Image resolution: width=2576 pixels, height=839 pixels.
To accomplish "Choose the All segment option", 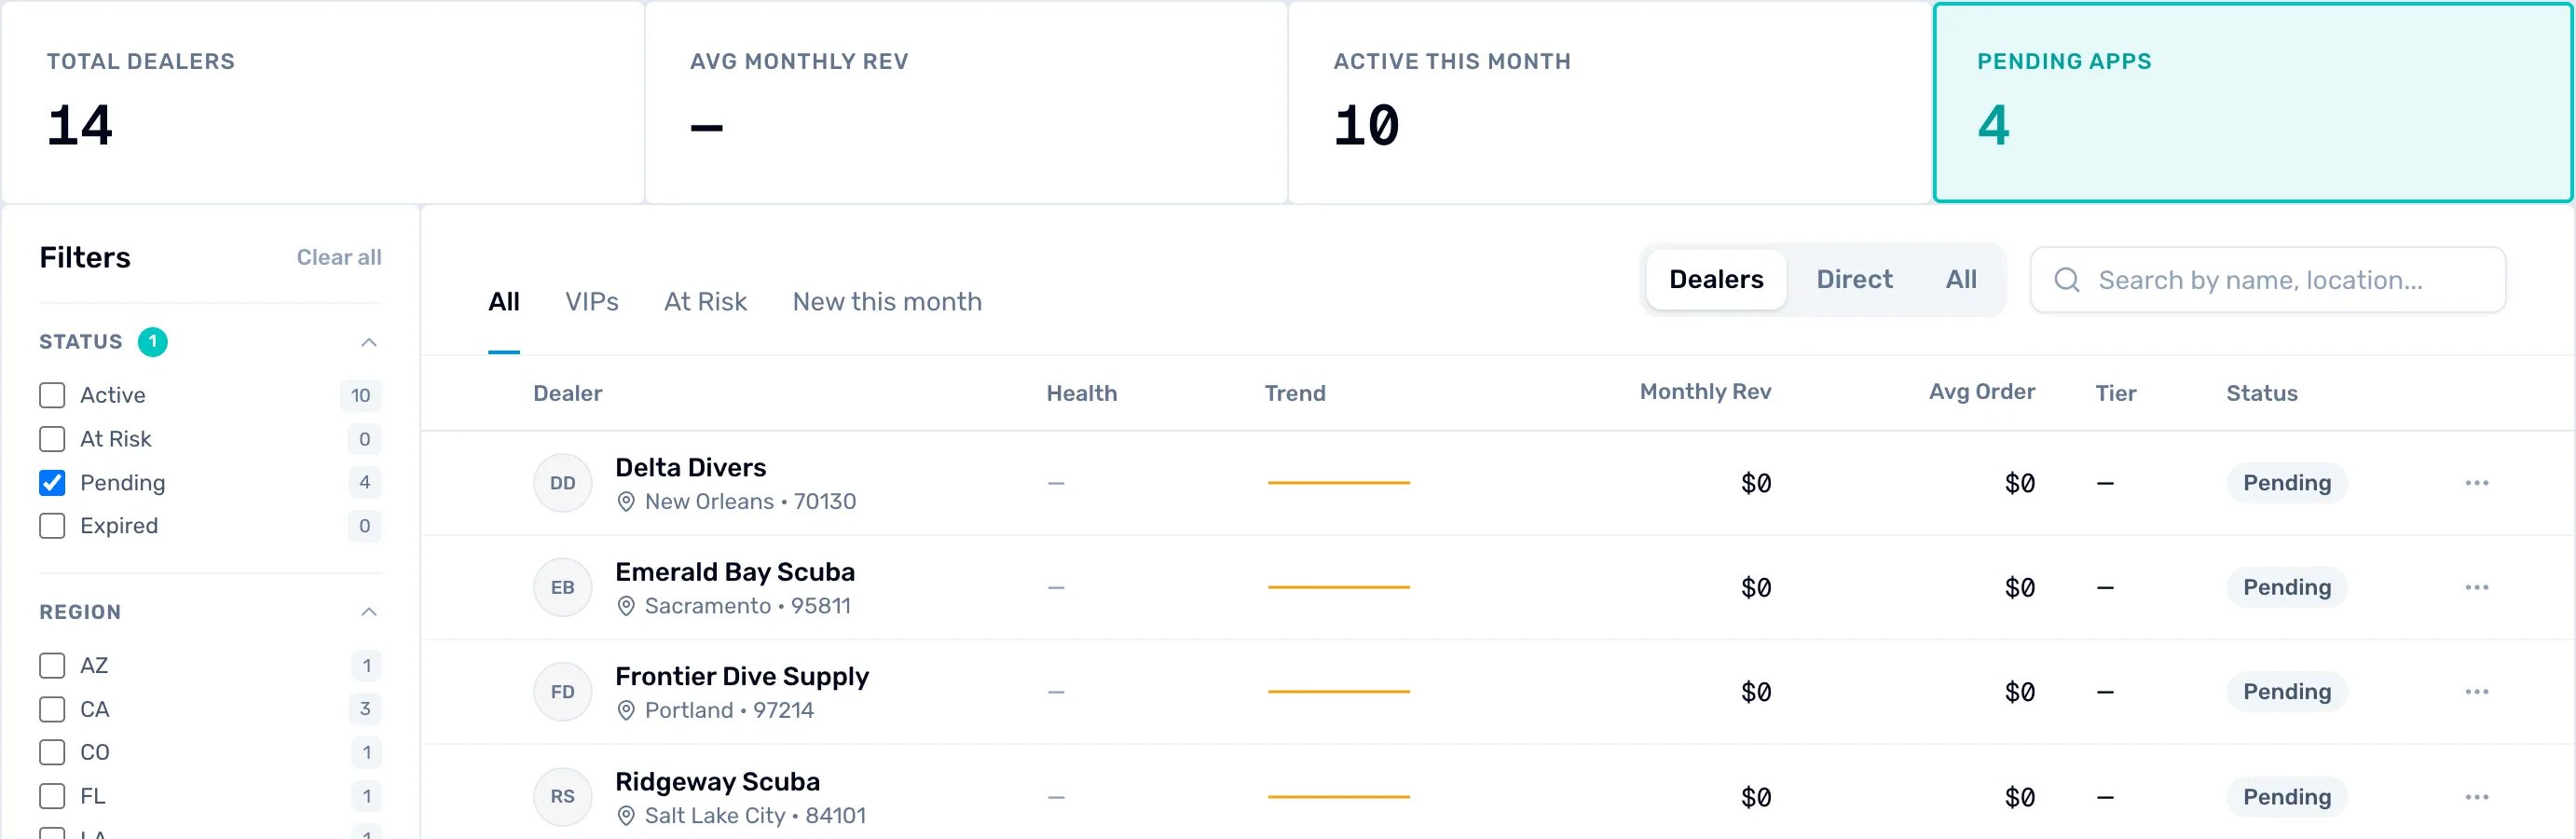I will coord(1961,280).
